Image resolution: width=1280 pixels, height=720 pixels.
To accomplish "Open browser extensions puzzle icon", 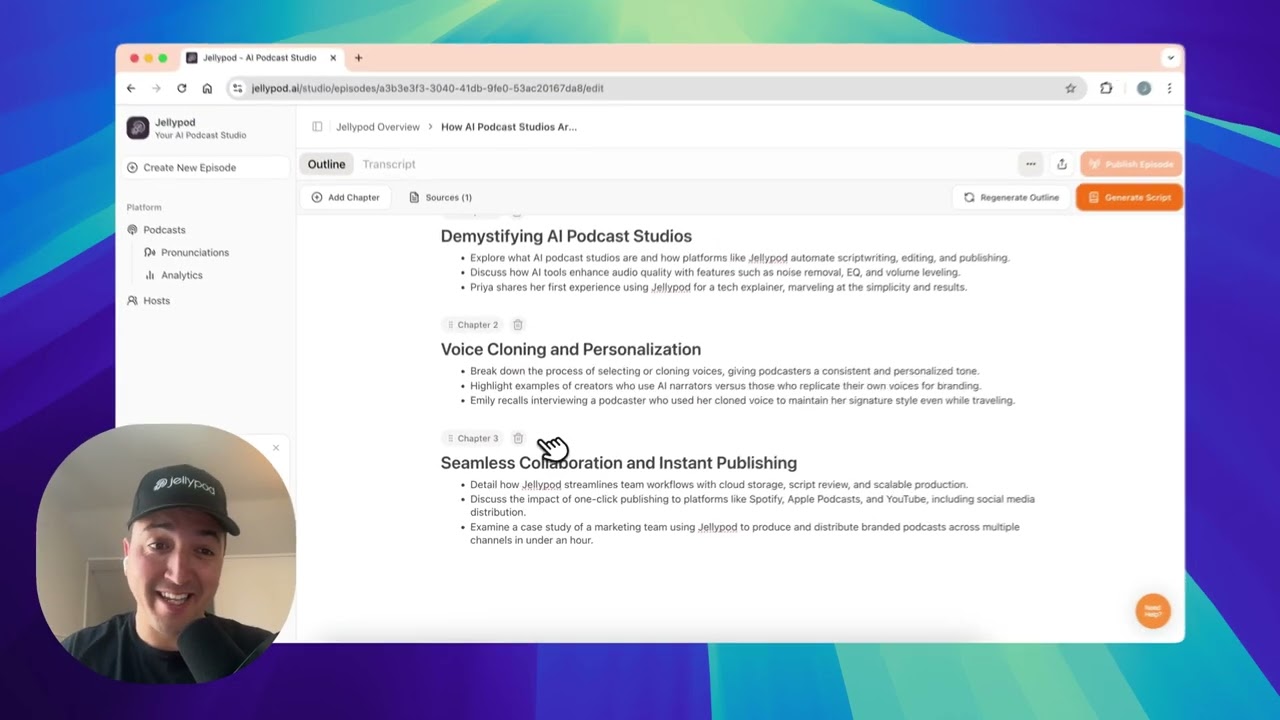I will coord(1106,88).
